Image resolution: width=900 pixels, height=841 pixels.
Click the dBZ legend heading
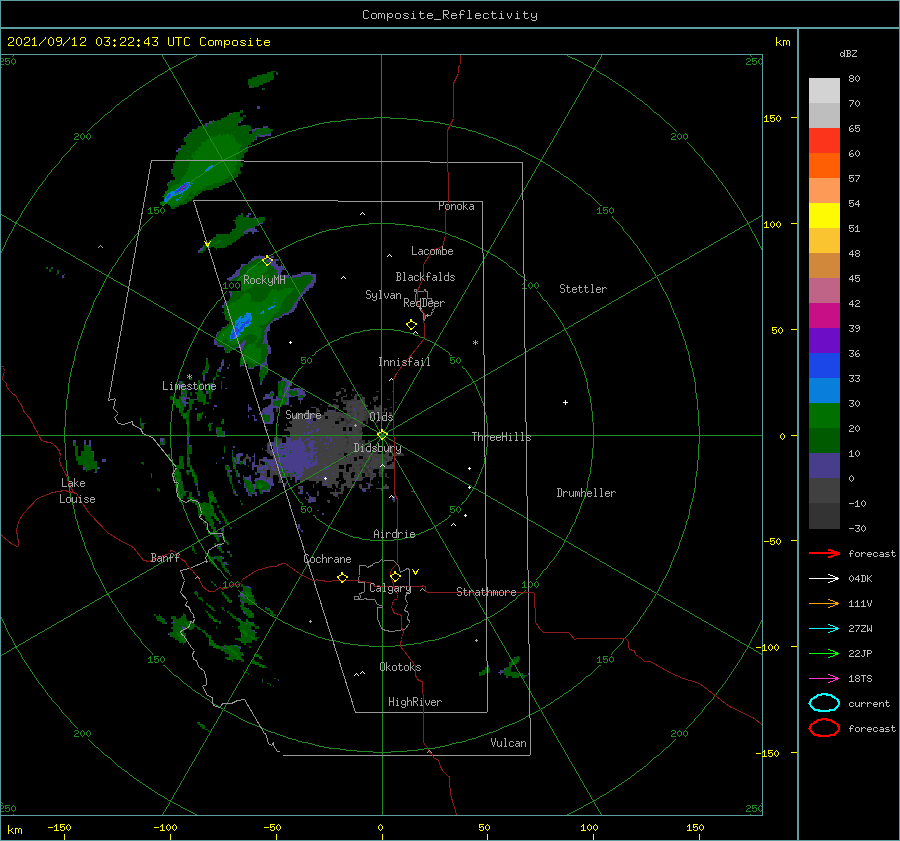click(848, 53)
